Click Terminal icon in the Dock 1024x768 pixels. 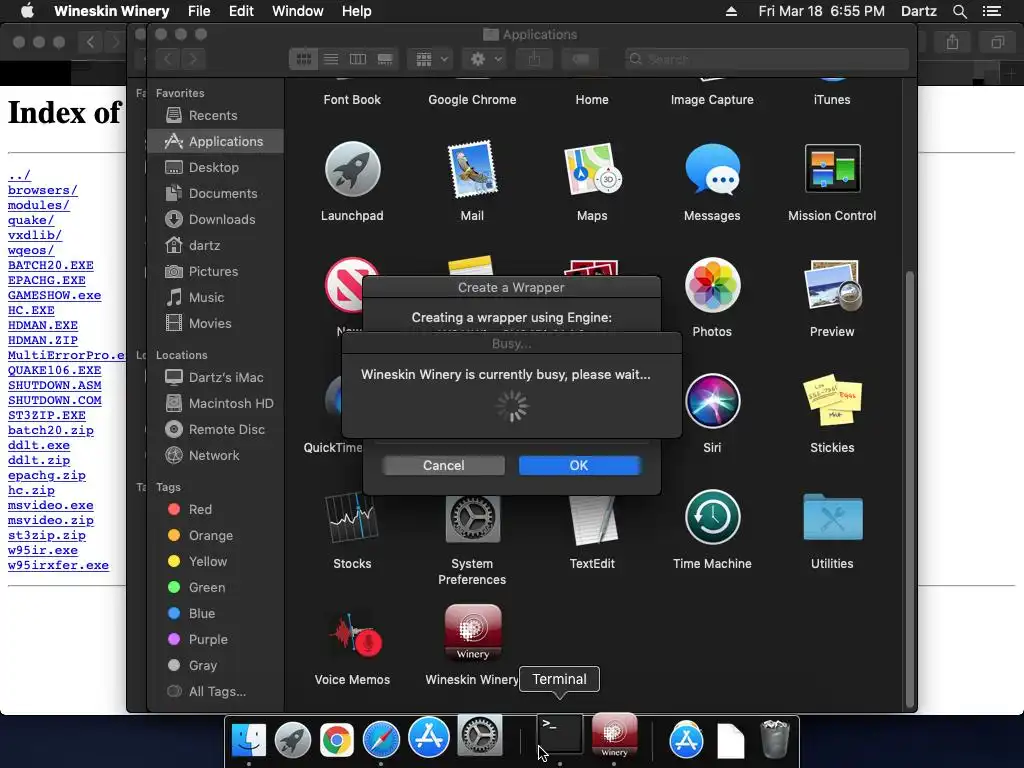(x=560, y=734)
